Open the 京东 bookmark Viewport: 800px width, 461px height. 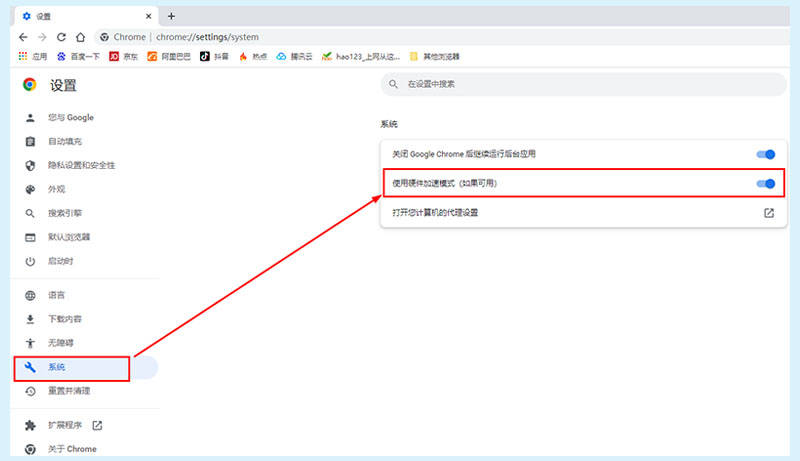point(123,57)
